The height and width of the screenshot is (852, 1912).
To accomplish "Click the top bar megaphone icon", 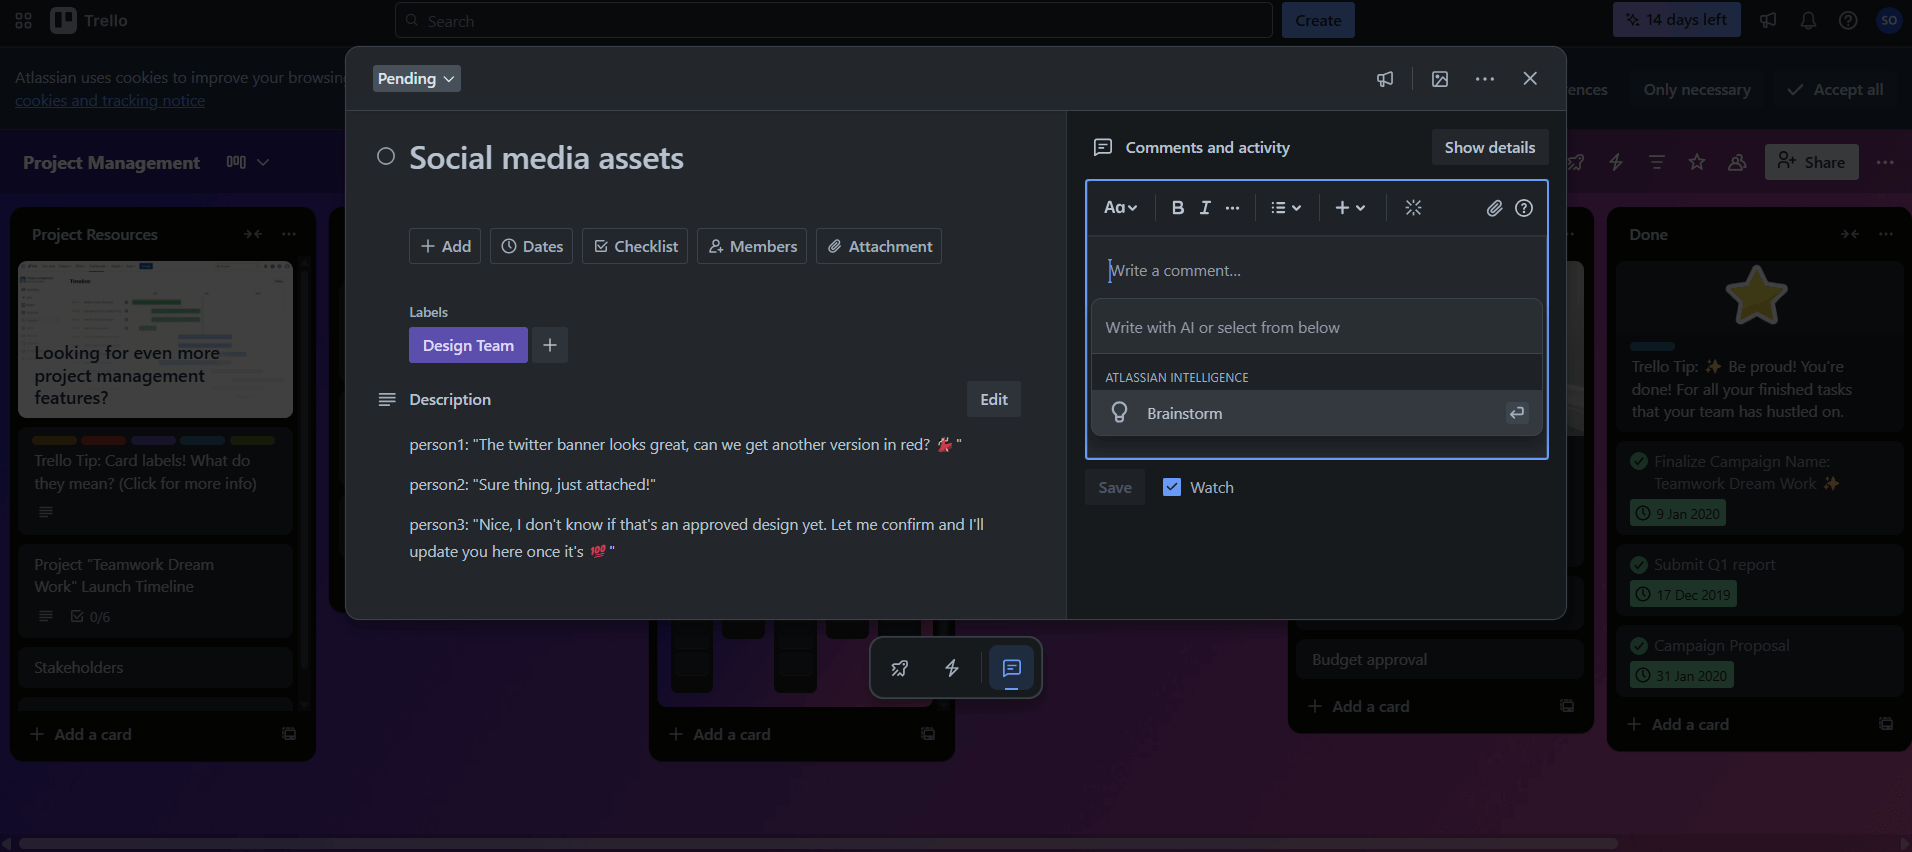I will 1768,20.
